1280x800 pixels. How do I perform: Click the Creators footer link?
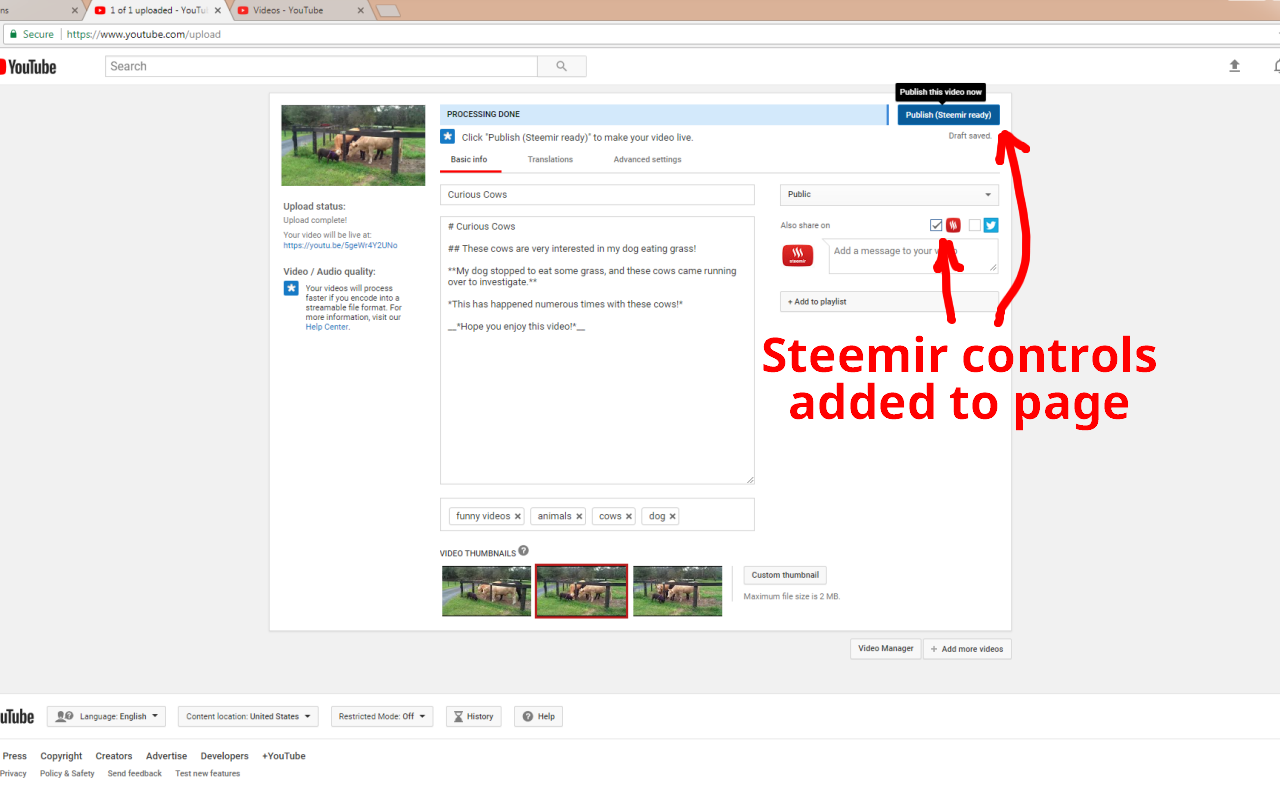(x=114, y=756)
